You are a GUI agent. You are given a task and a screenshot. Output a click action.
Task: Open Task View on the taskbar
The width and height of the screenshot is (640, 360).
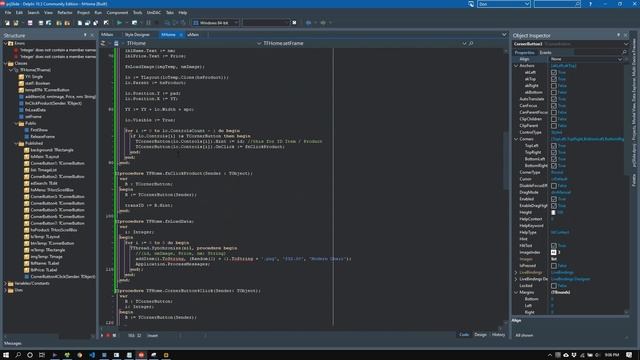click(42, 355)
